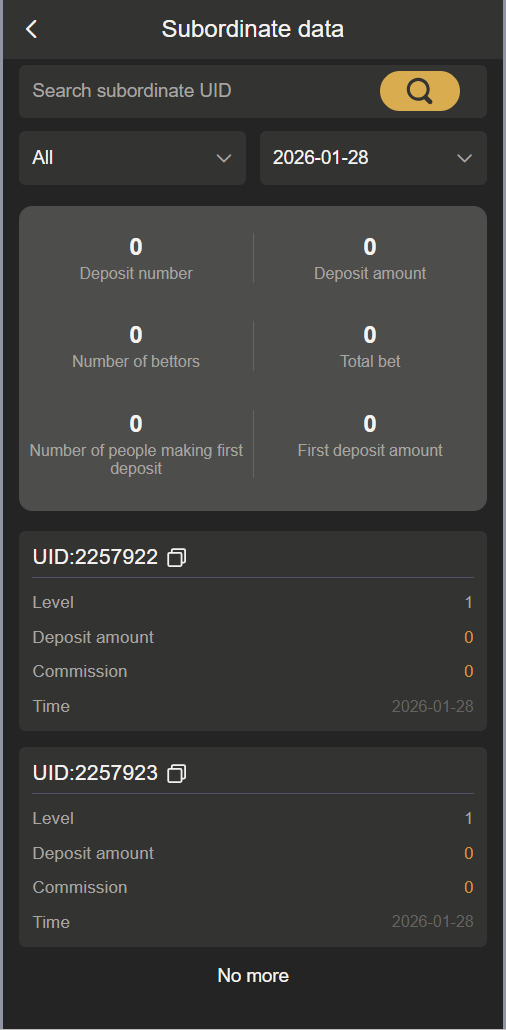
Task: Click the Subordinate data page title
Action: pos(253,30)
